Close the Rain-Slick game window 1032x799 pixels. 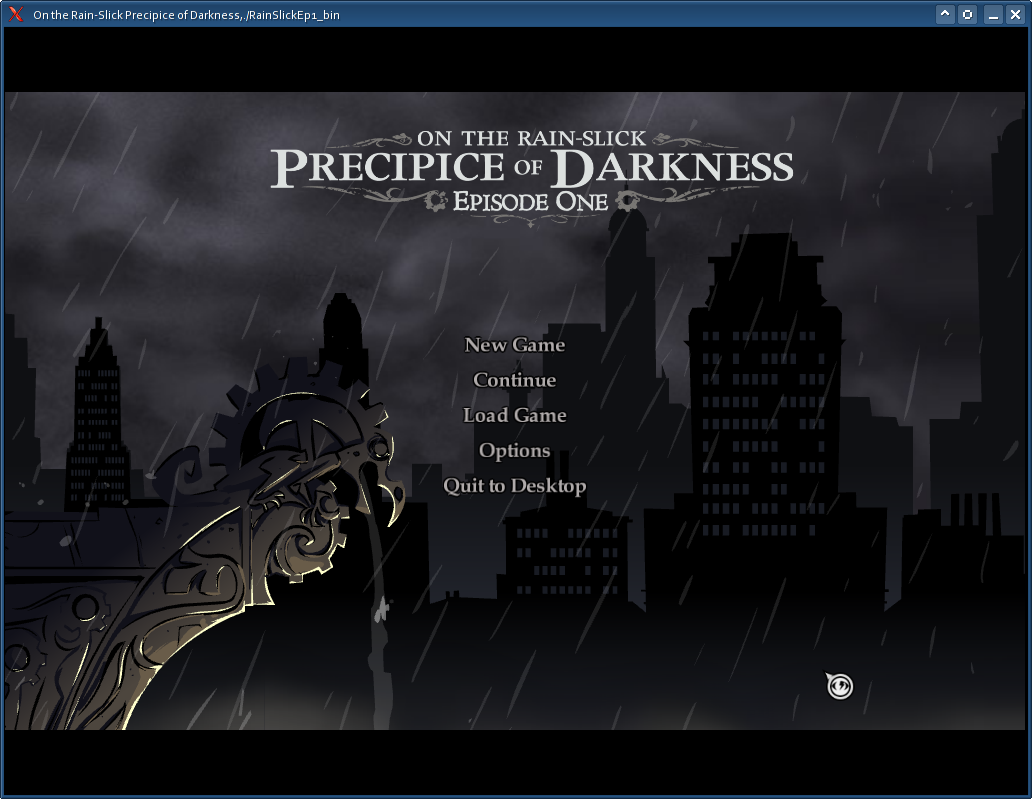pos(1016,14)
